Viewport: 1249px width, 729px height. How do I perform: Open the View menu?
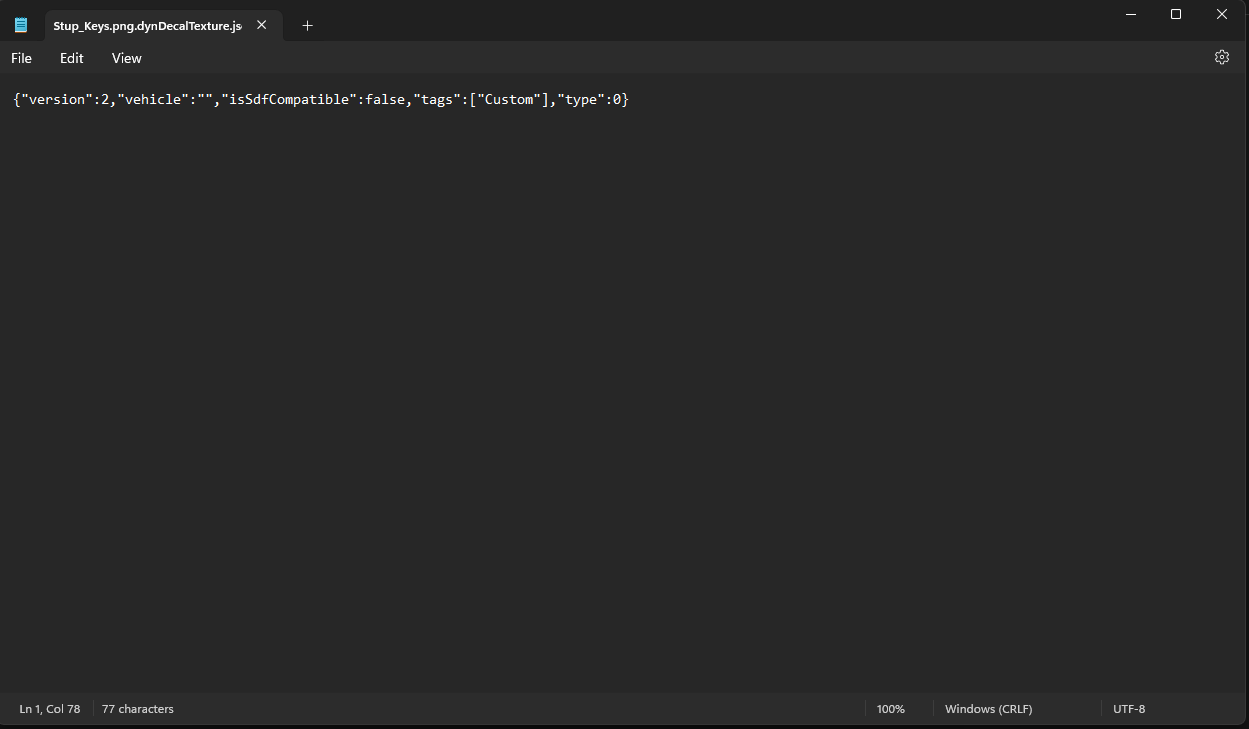pos(127,58)
